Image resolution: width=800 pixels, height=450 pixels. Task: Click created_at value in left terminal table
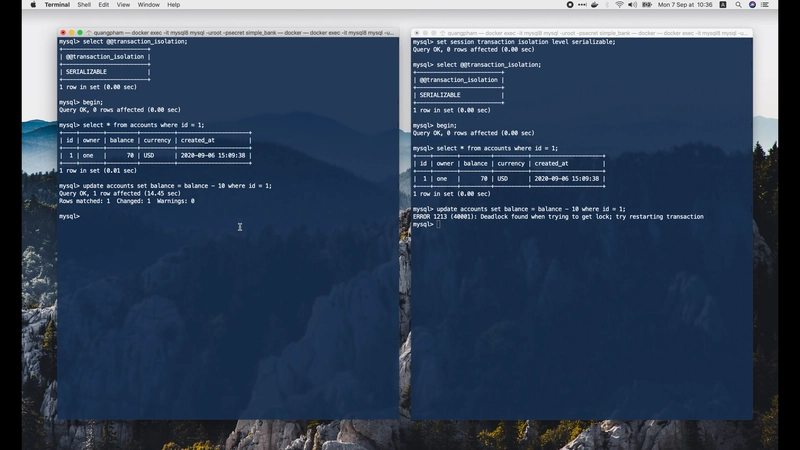click(x=213, y=156)
